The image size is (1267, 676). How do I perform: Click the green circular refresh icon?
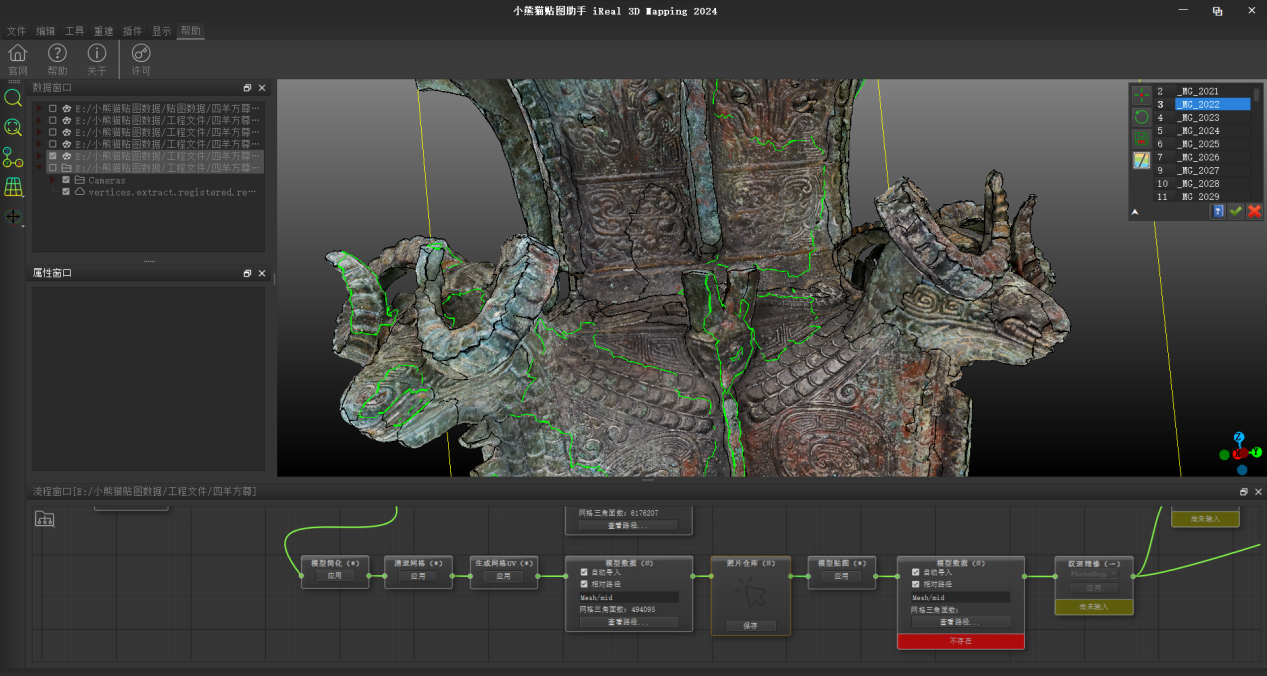coord(1141,117)
